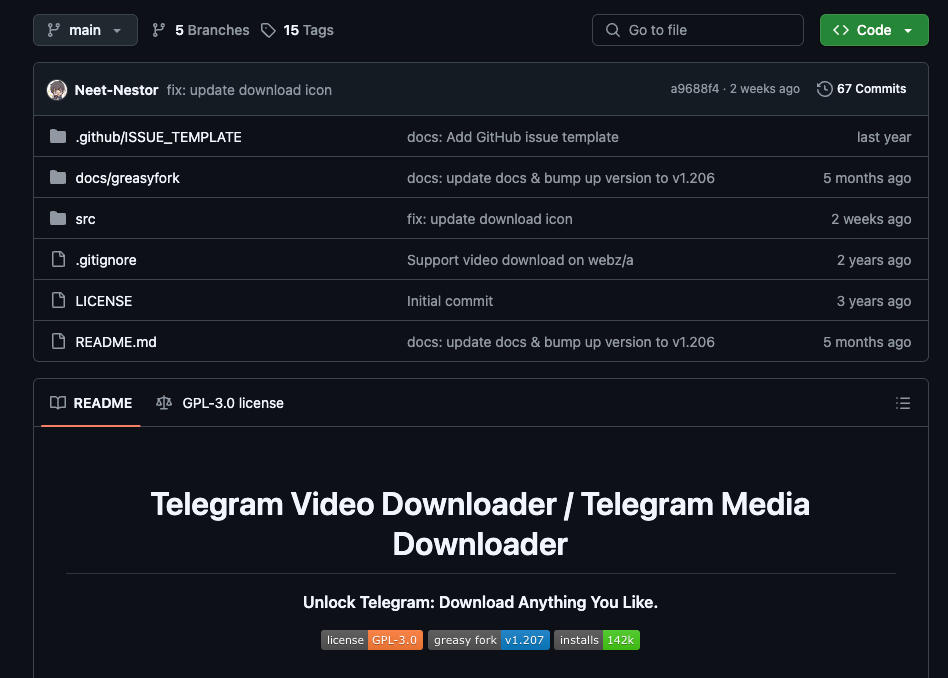Click the Neet-Nestor avatar image
The image size is (948, 678).
coord(57,90)
